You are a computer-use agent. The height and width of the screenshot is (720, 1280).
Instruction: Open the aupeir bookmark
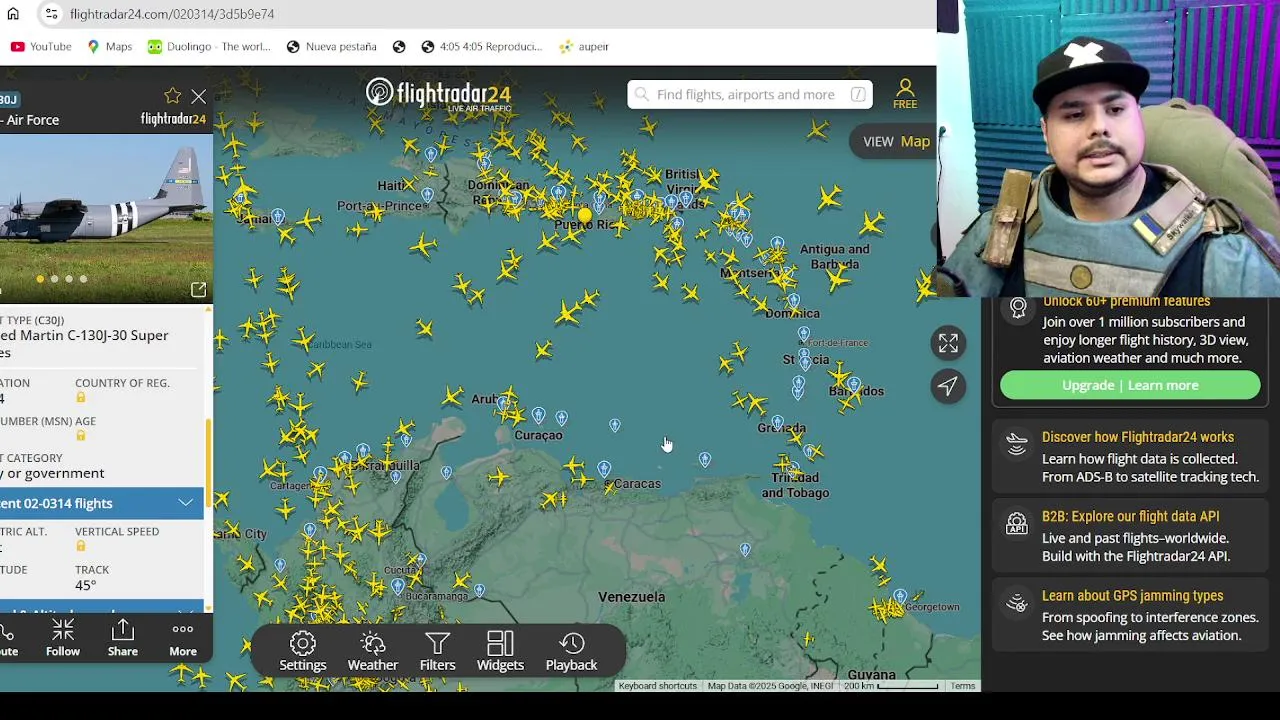point(584,46)
